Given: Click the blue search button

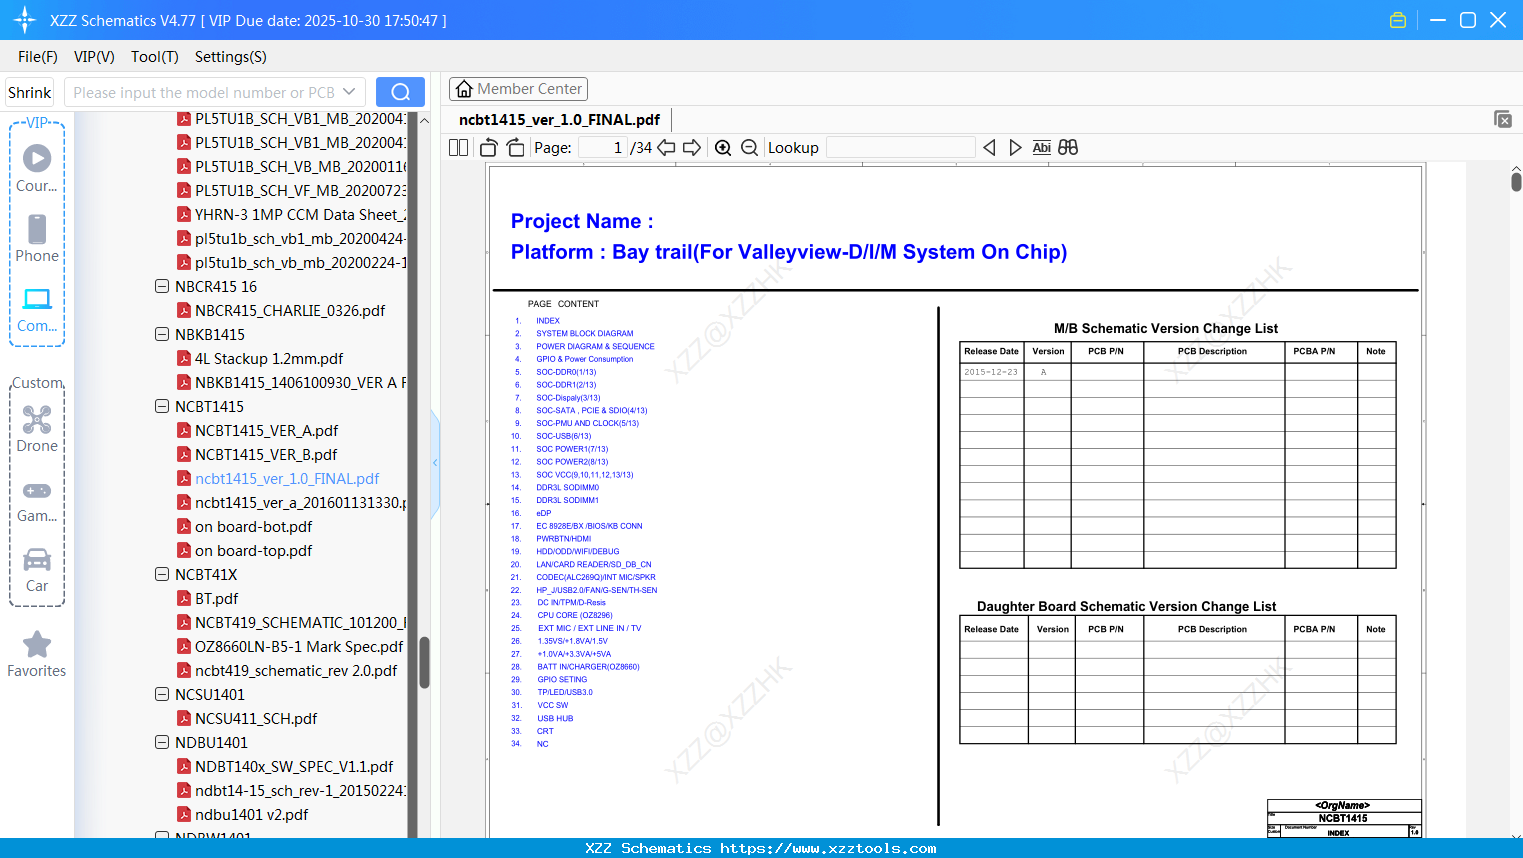Looking at the screenshot, I should [400, 92].
